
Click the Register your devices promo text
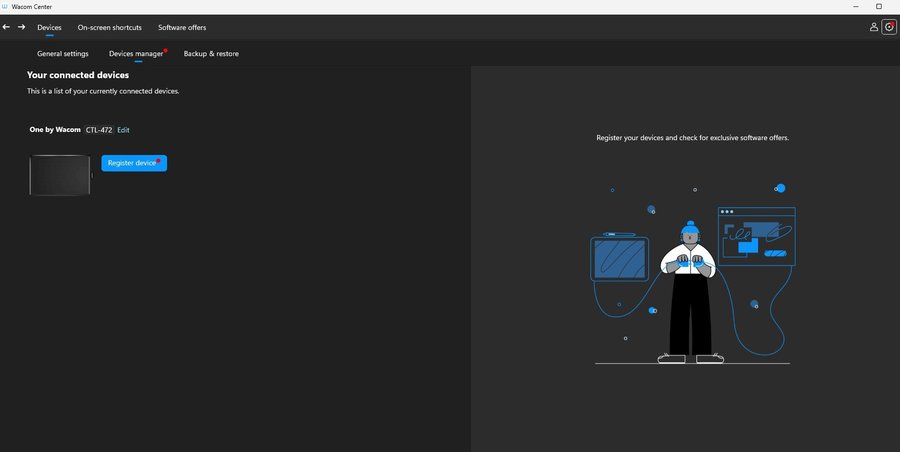point(692,137)
